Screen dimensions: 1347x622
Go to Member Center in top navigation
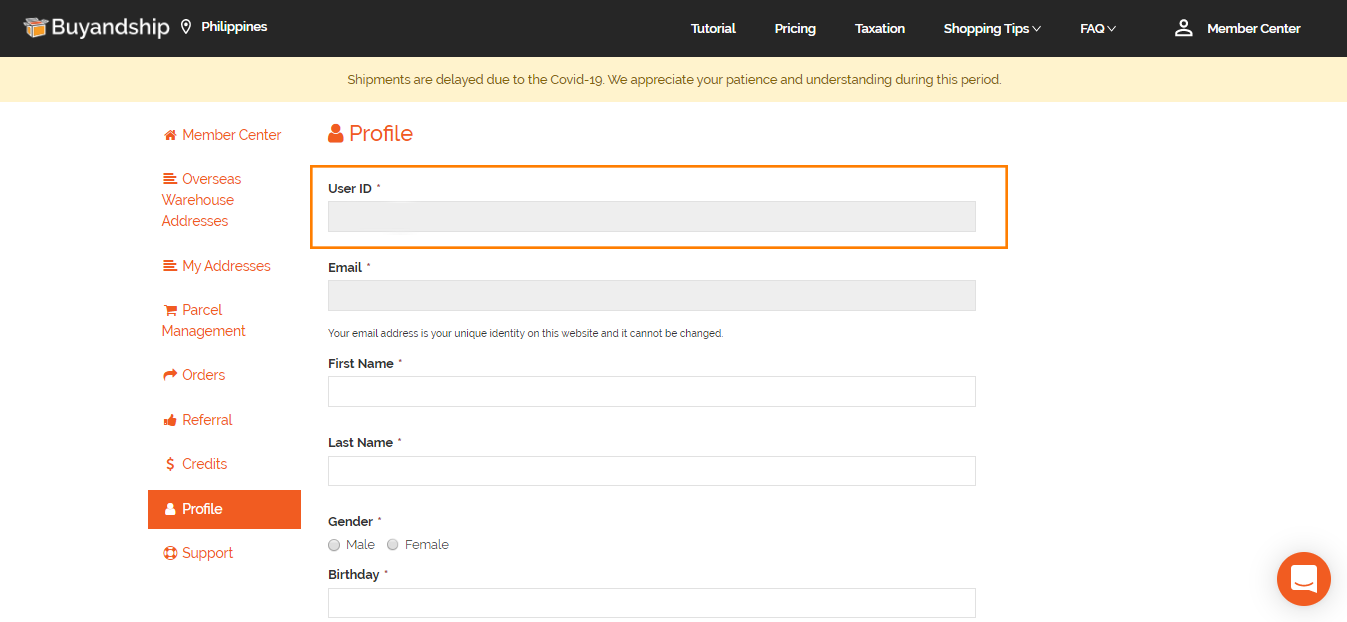1254,28
